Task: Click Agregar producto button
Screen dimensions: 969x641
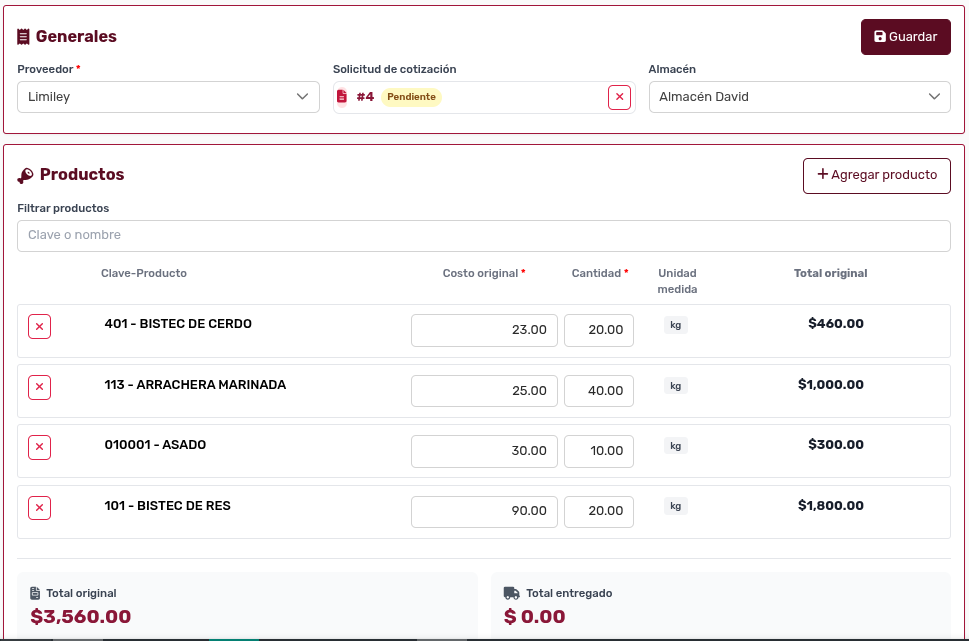Action: pos(876,175)
